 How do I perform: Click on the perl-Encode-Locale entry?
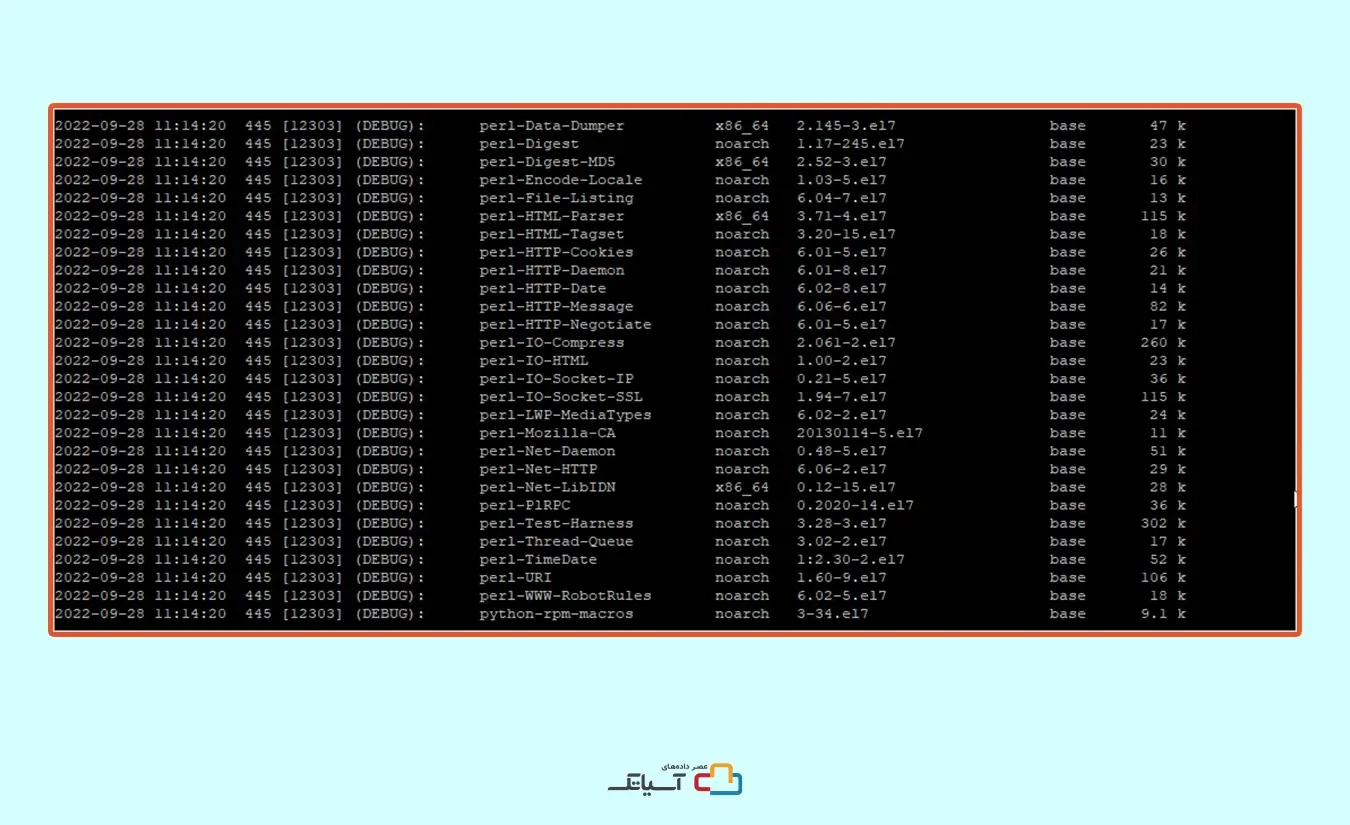coord(560,180)
